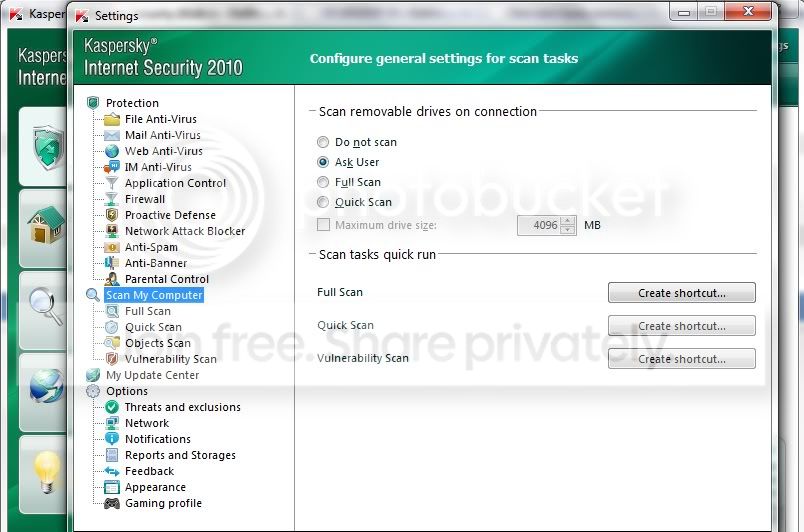Screen dimensions: 804x532
Task: Choose Quick Scan for removable drives
Action: [323, 202]
